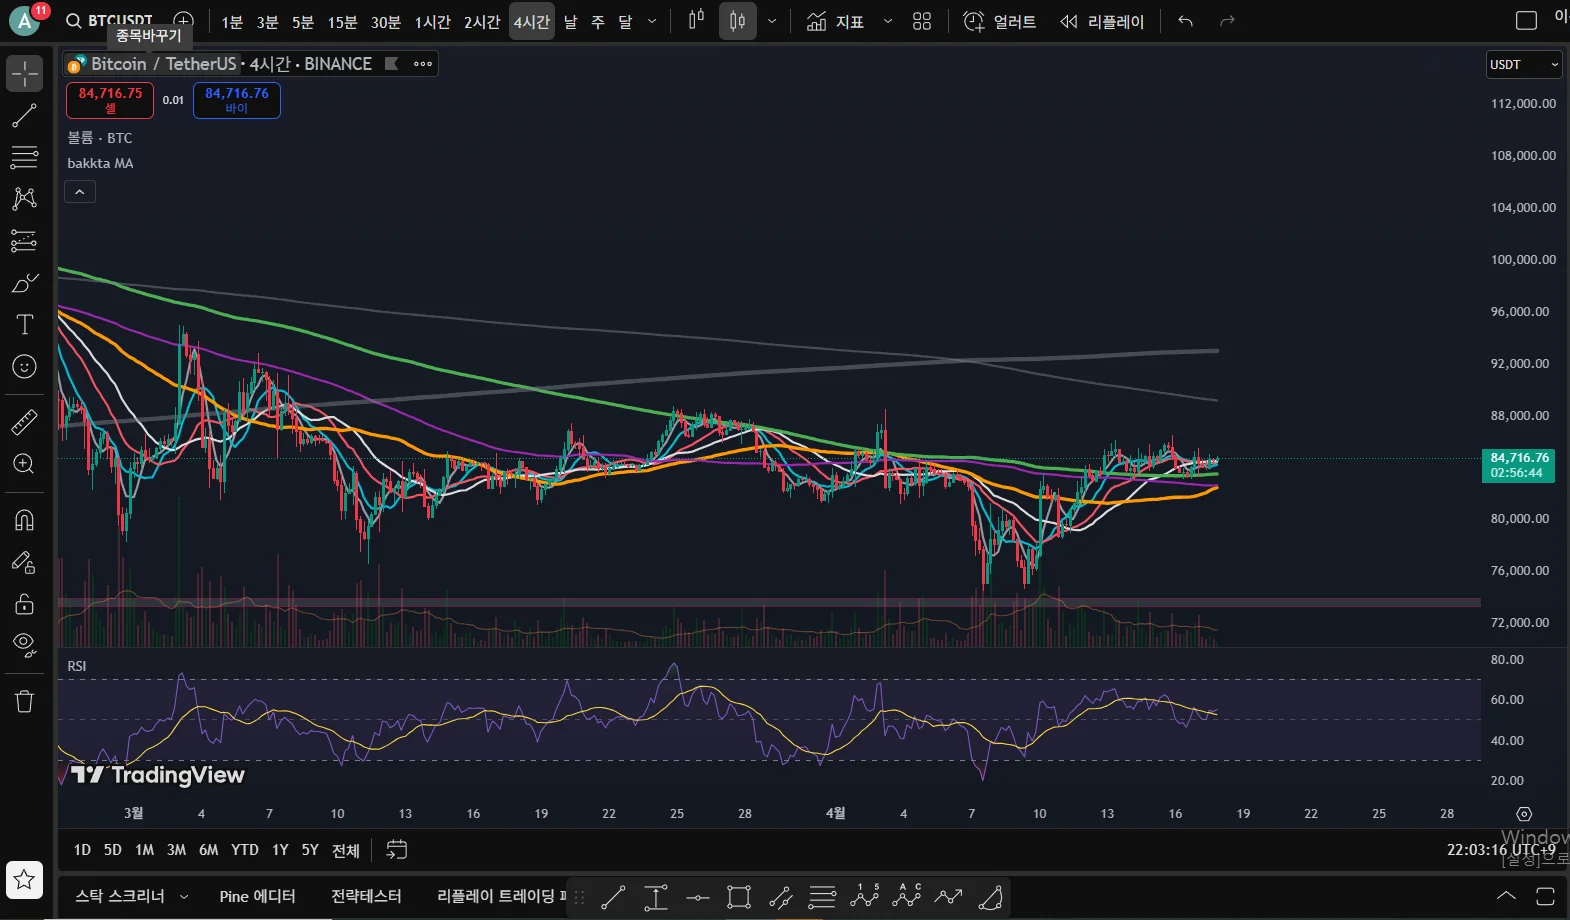Click the 얼러트 alert button
The height and width of the screenshot is (920, 1570).
pyautogui.click(x=999, y=21)
